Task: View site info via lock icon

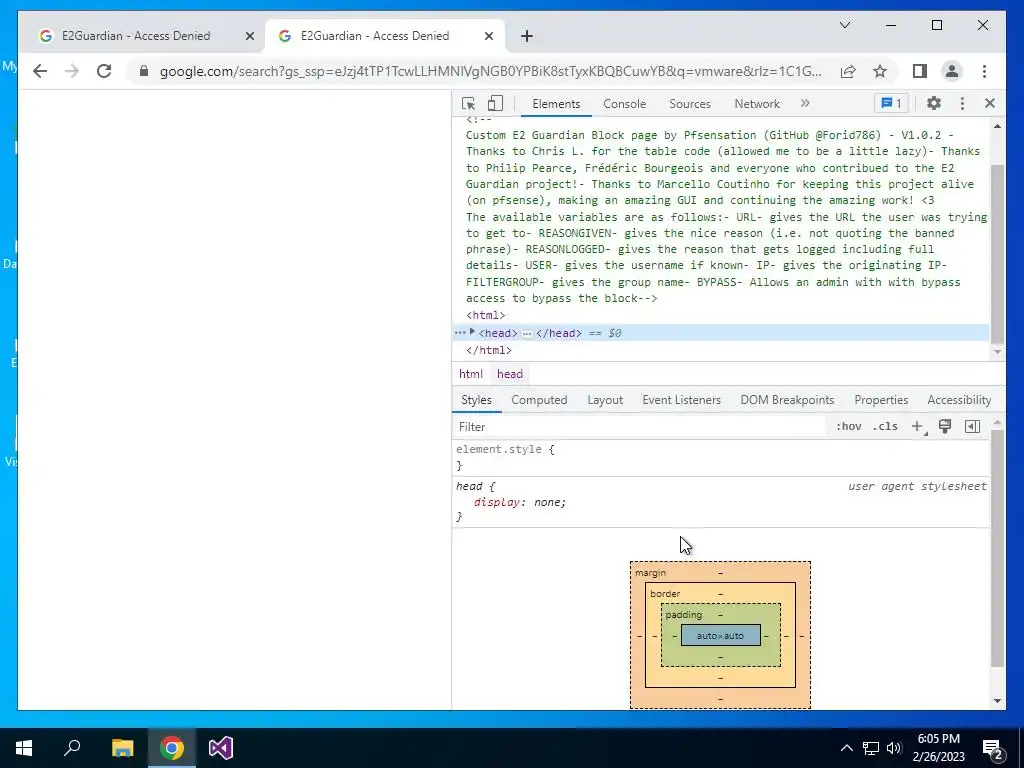Action: coord(144,71)
